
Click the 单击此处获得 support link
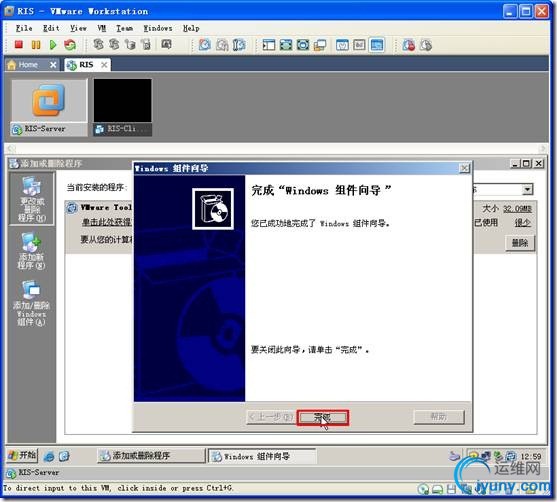pyautogui.click(x=107, y=222)
